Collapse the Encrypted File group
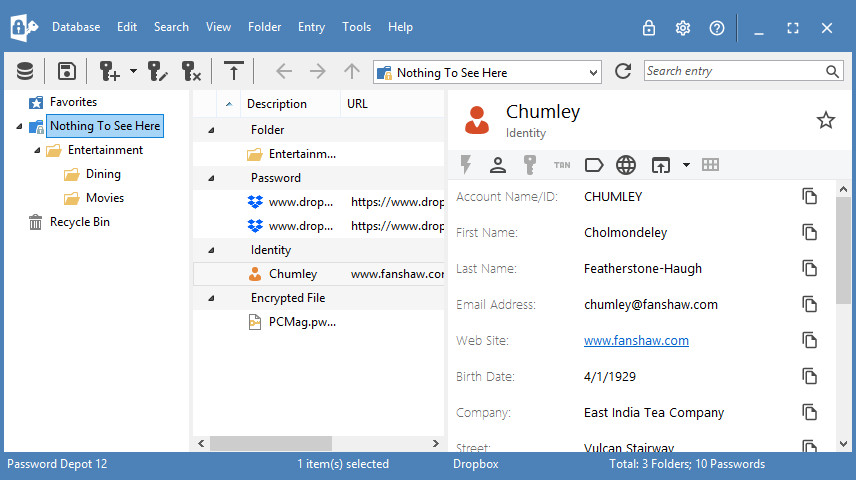Image resolution: width=856 pixels, height=480 pixels. pos(211,298)
